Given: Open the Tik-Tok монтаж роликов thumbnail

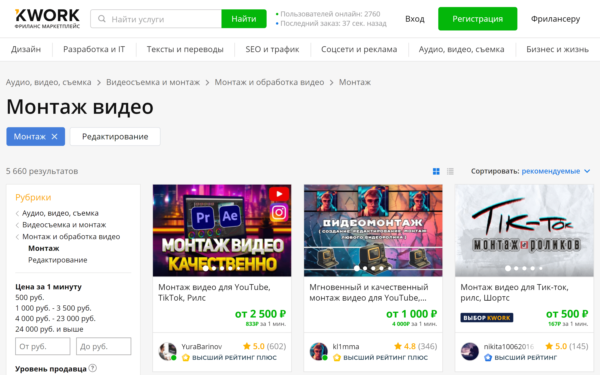Looking at the screenshot, I should point(524,231).
